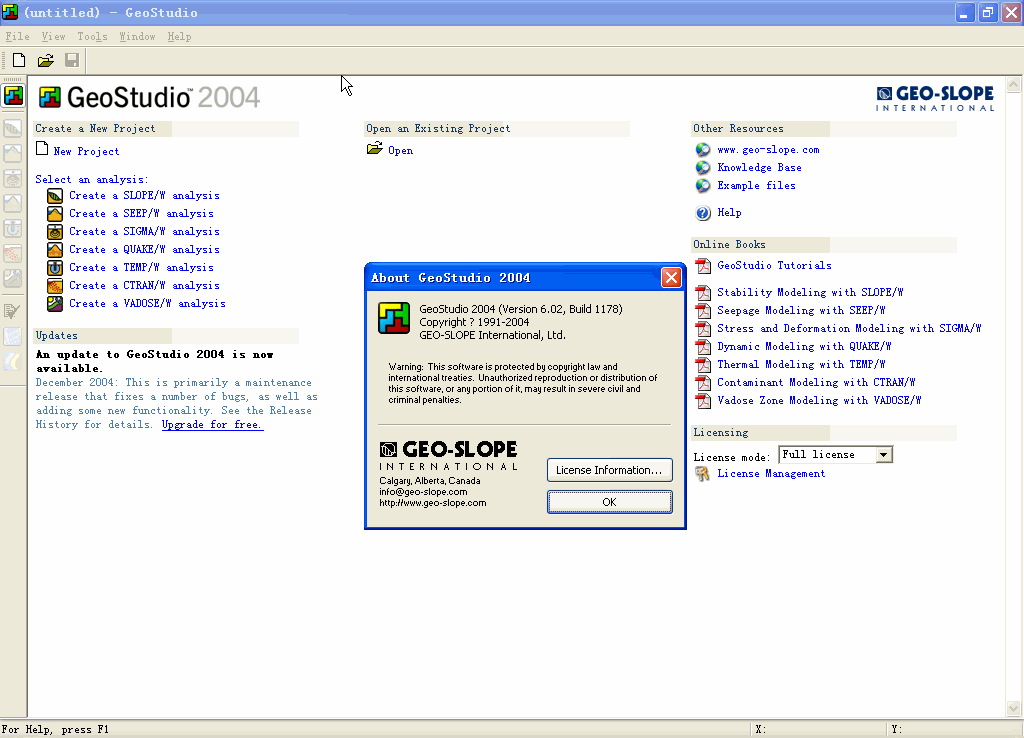
Task: Open the Knowledge Base link
Action: 759,168
